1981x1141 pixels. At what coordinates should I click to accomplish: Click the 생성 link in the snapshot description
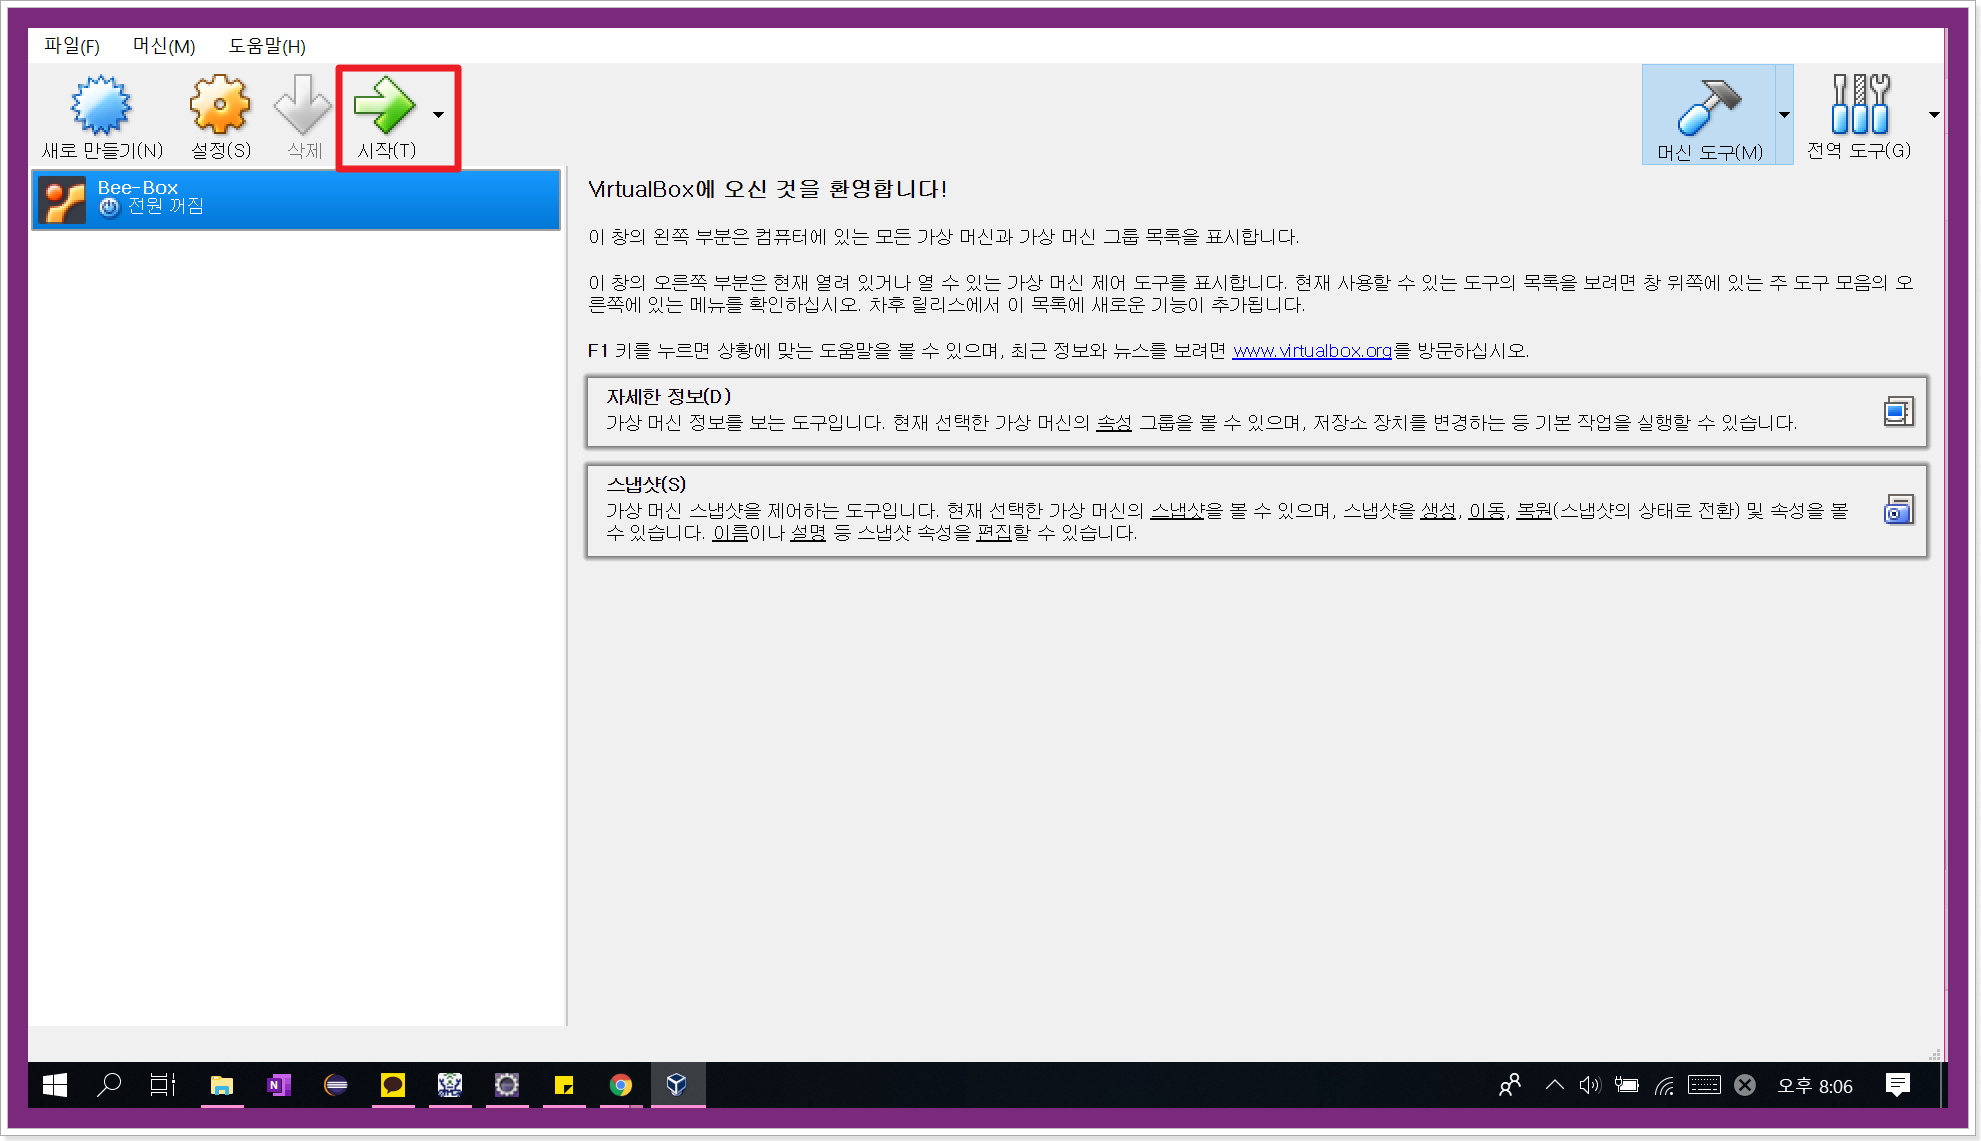[1438, 511]
